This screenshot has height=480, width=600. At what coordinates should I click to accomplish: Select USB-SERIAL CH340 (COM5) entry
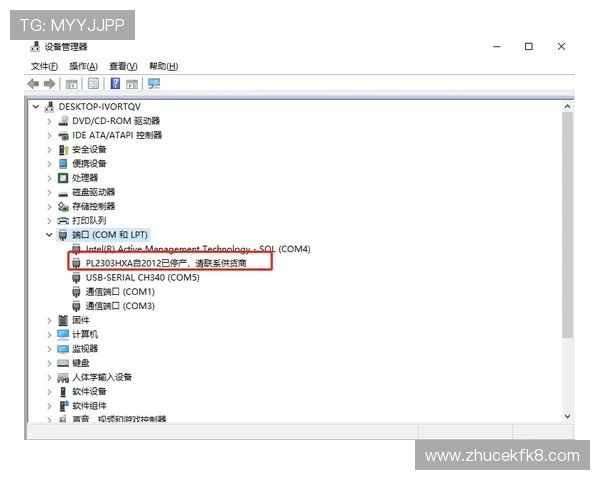(x=142, y=278)
